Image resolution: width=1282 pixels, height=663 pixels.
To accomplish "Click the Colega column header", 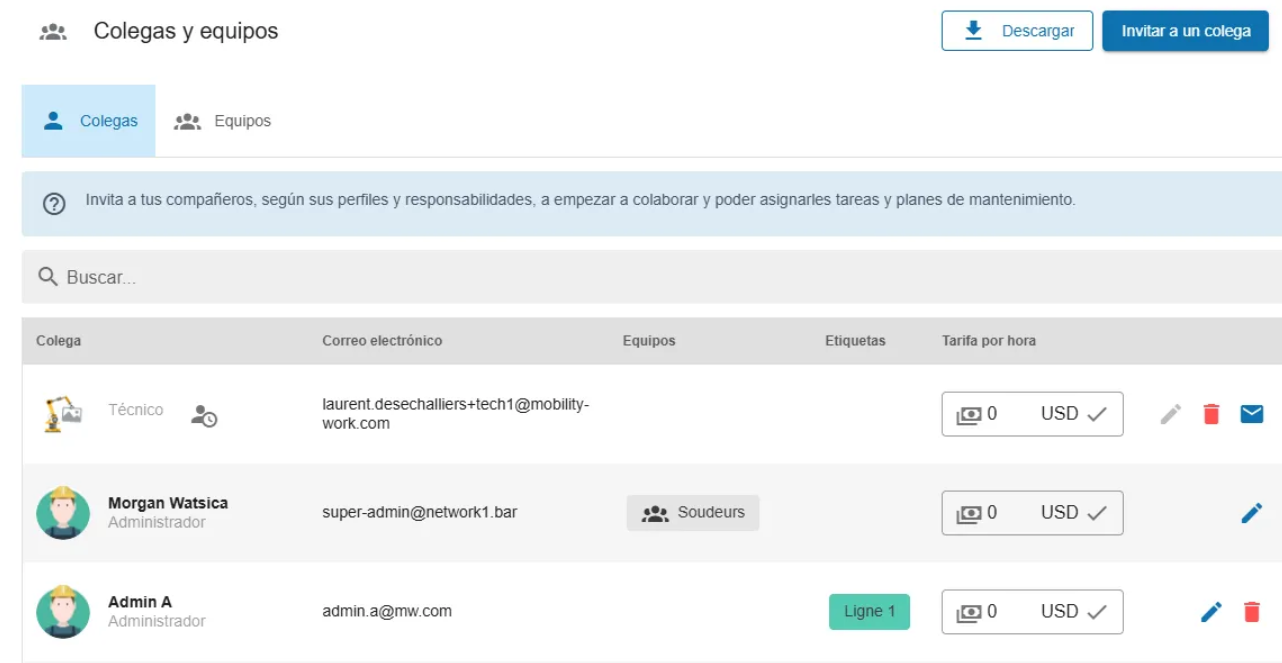I will (x=59, y=341).
